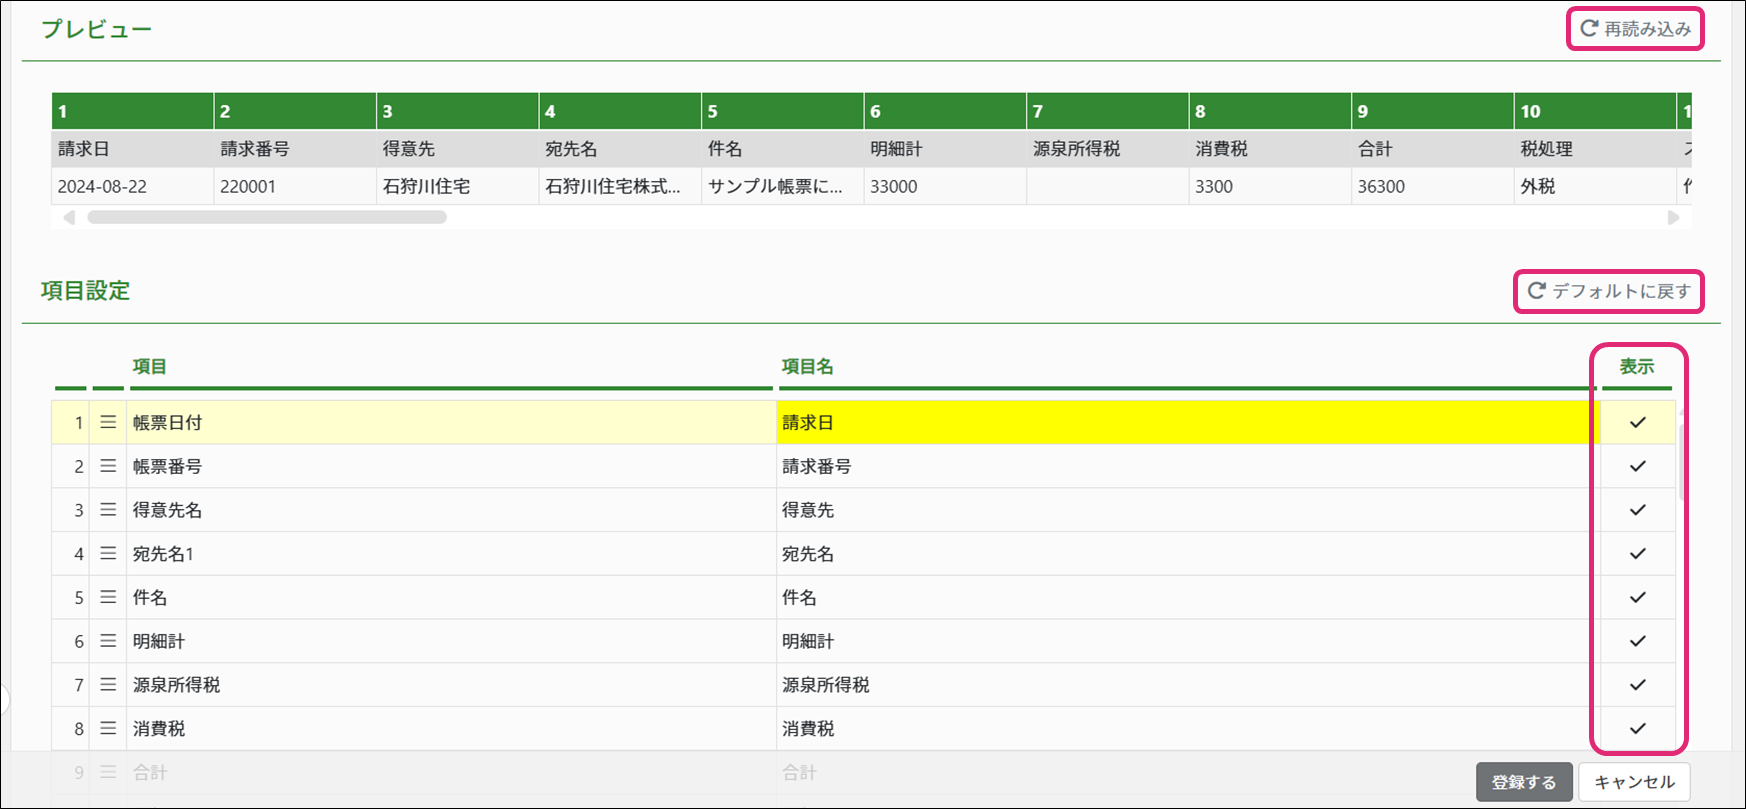The height and width of the screenshot is (809, 1746).
Task: Click the drag handle icon for 帳票日付 row
Action: click(x=108, y=423)
